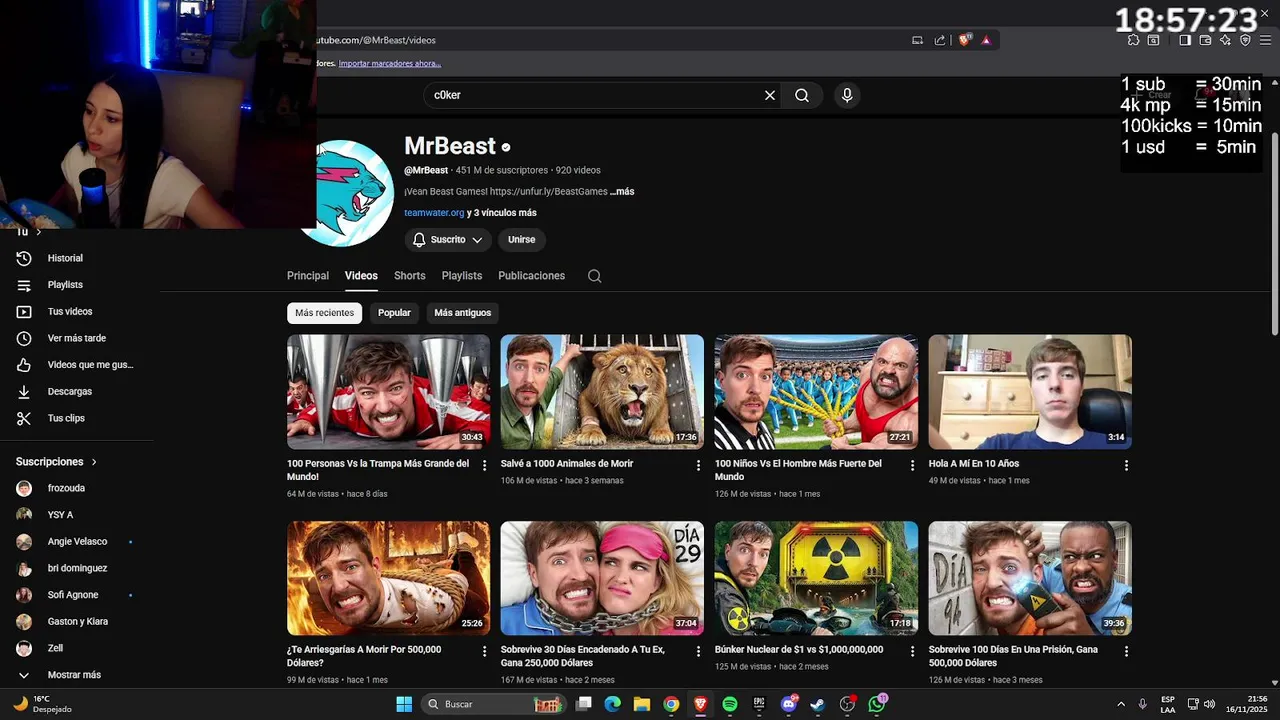Open Sobrevive 100 Días En Una Prisión thumbnail
Image resolution: width=1280 pixels, height=720 pixels.
pyautogui.click(x=1030, y=578)
